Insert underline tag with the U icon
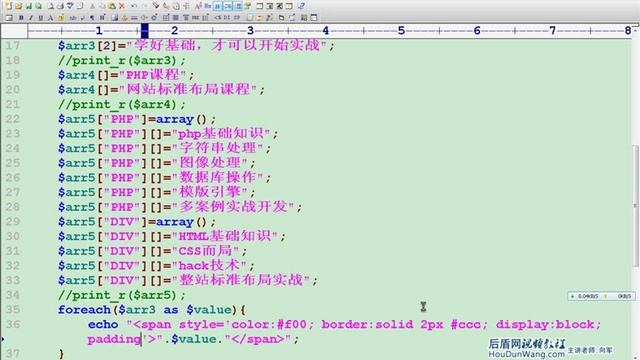 40,18
